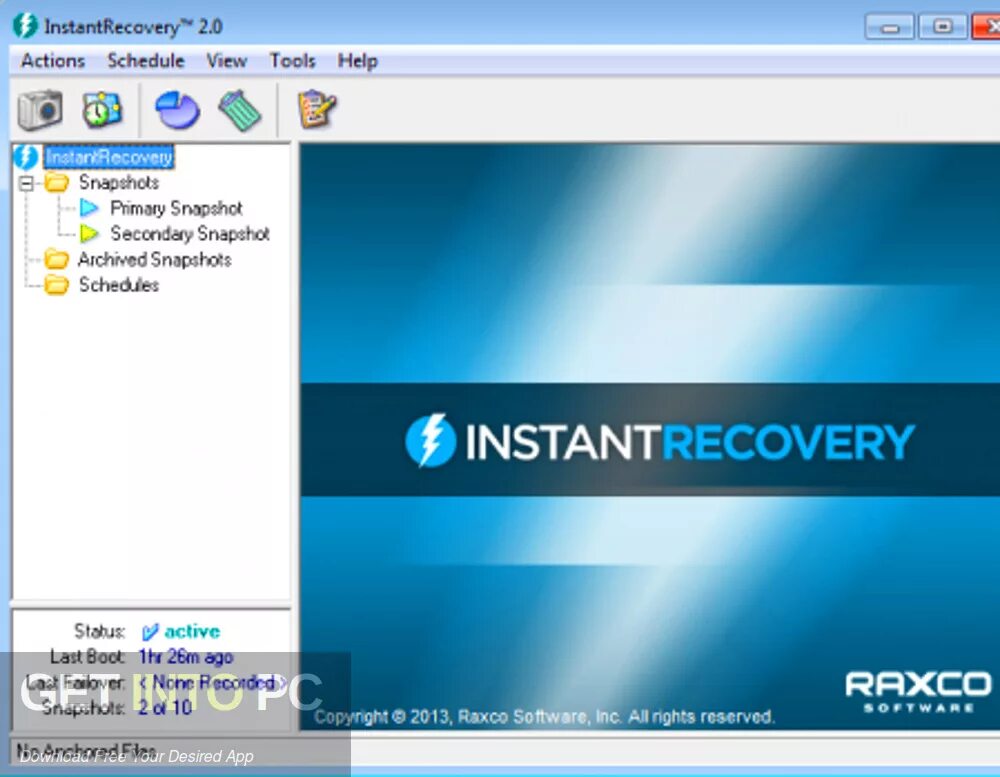Click the Raxco Software logo
The width and height of the screenshot is (1000, 777).
(918, 692)
